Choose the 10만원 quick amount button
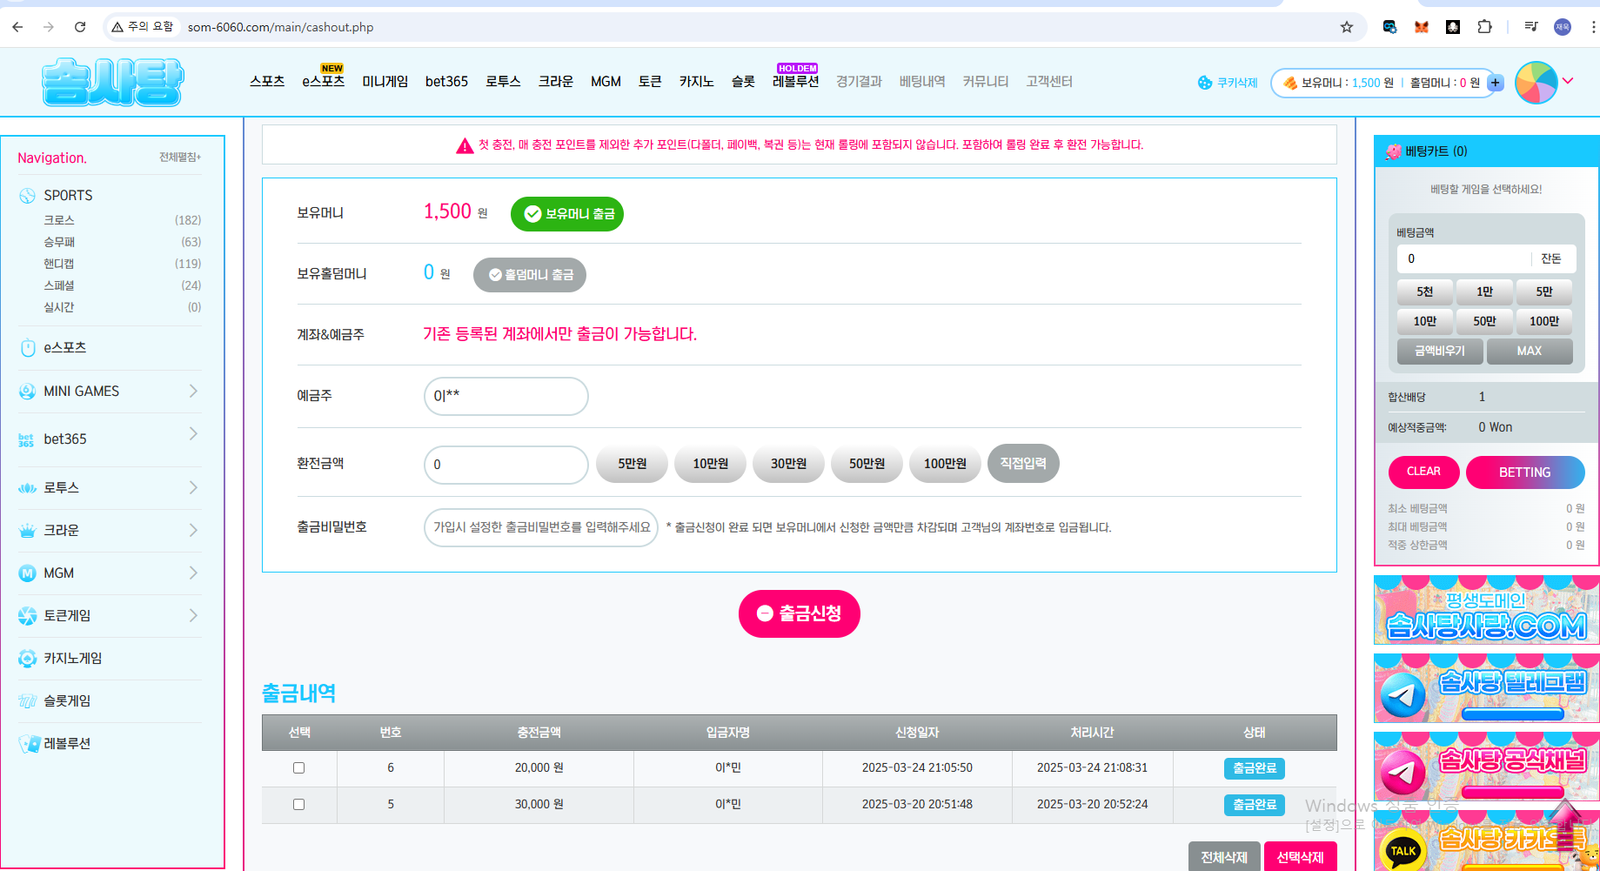The width and height of the screenshot is (1600, 871). coord(710,464)
